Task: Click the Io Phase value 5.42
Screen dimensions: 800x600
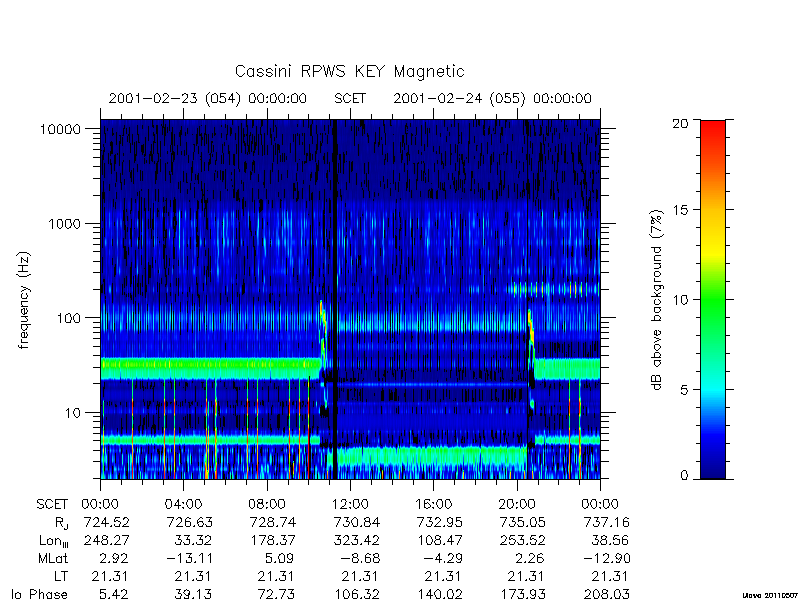Action: pos(115,594)
